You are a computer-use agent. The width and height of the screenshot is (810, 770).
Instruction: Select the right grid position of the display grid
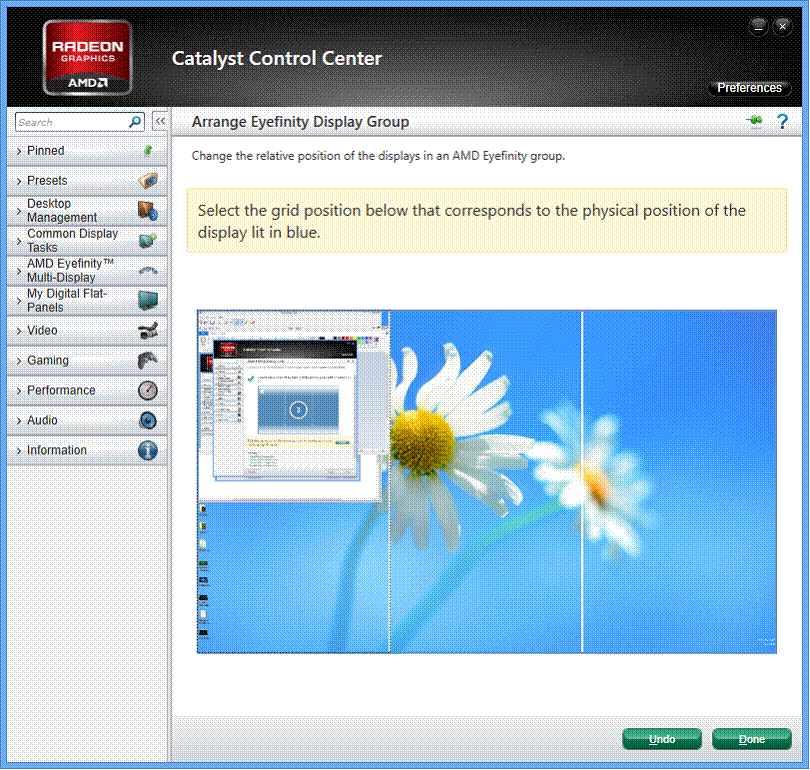679,481
